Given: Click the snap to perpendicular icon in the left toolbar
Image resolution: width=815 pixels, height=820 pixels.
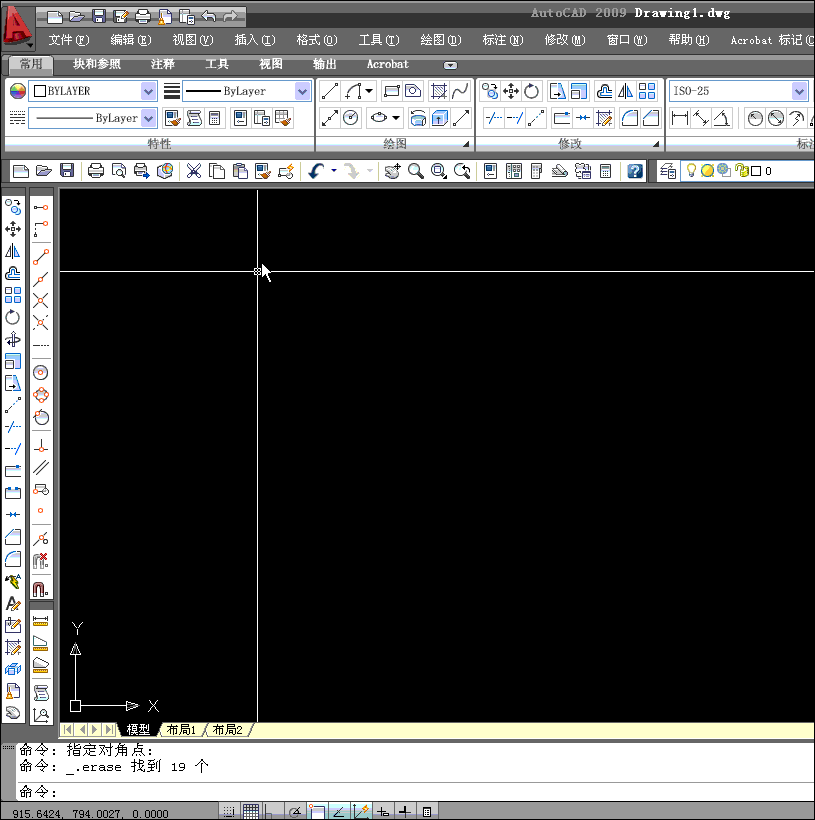Looking at the screenshot, I should pos(41,446).
